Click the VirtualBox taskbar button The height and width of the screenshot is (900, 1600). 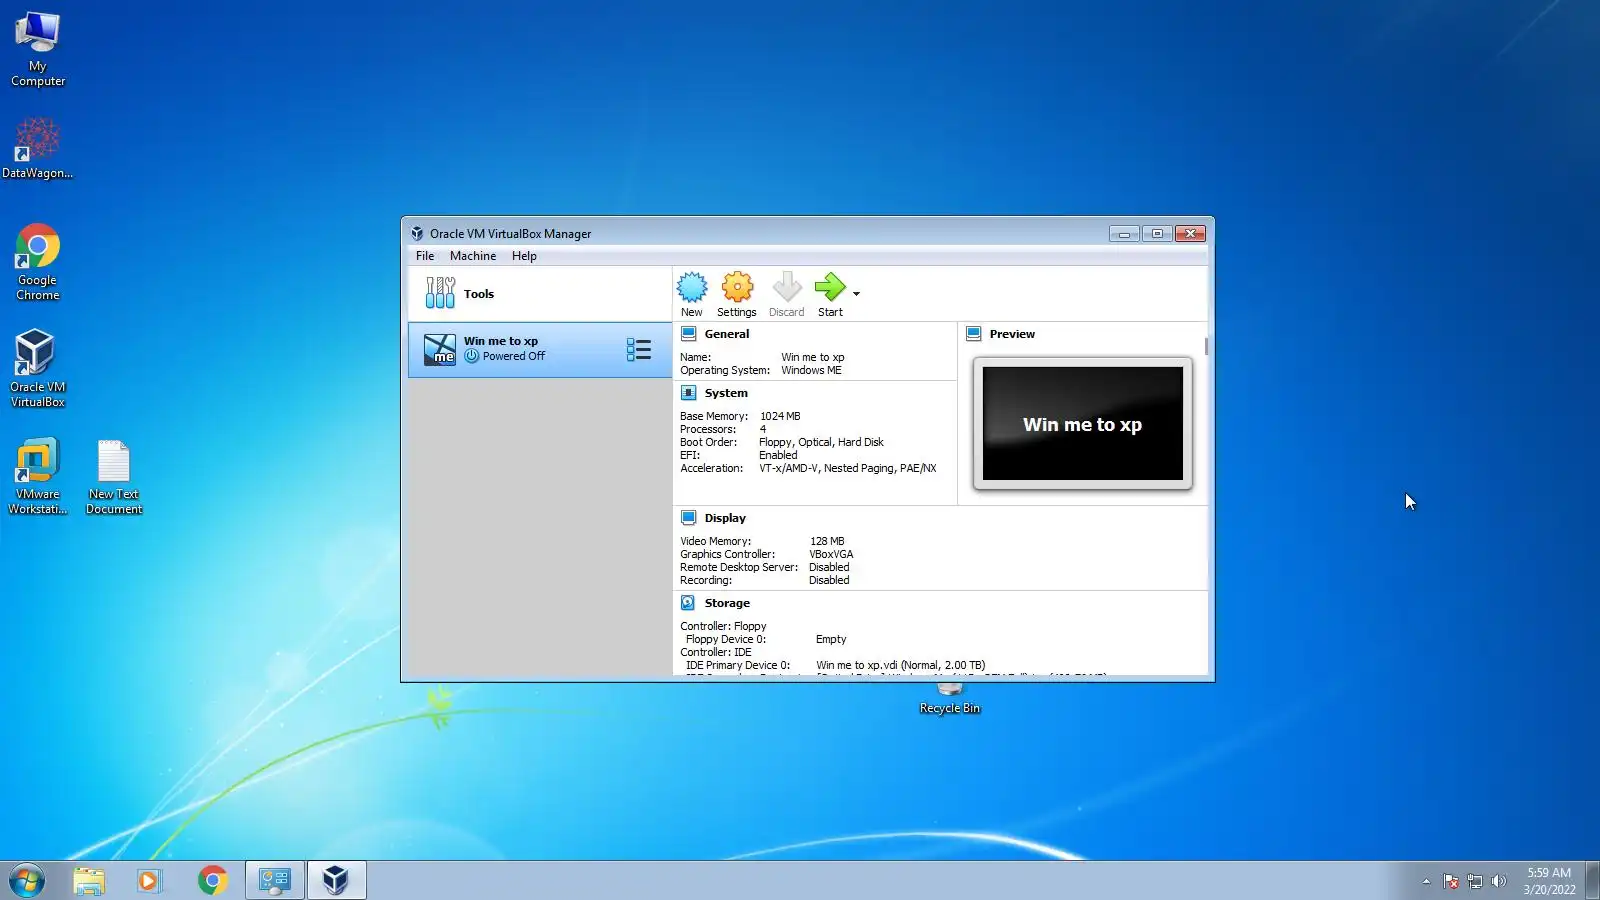(x=336, y=880)
